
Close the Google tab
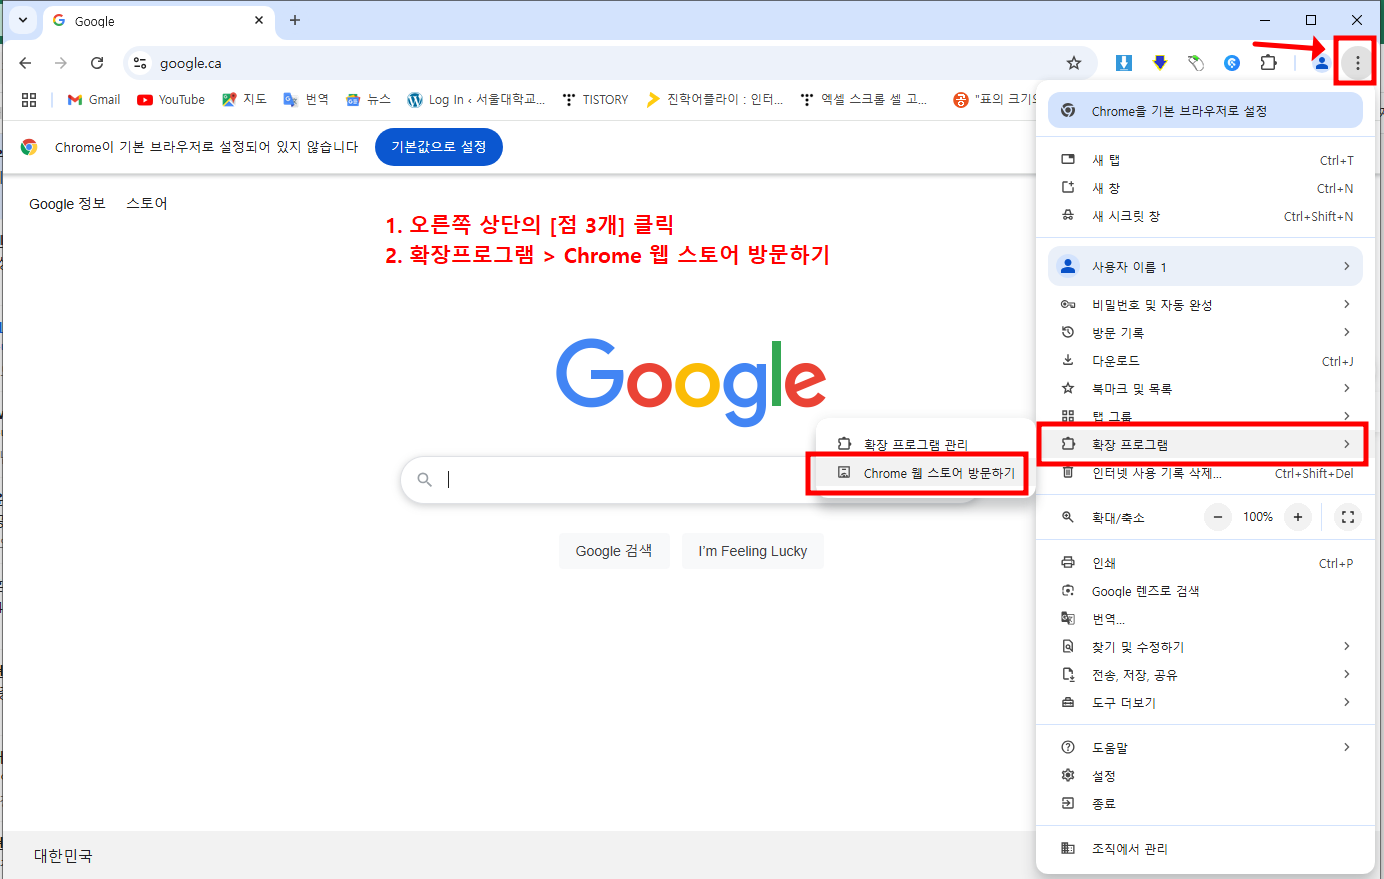pos(259,20)
